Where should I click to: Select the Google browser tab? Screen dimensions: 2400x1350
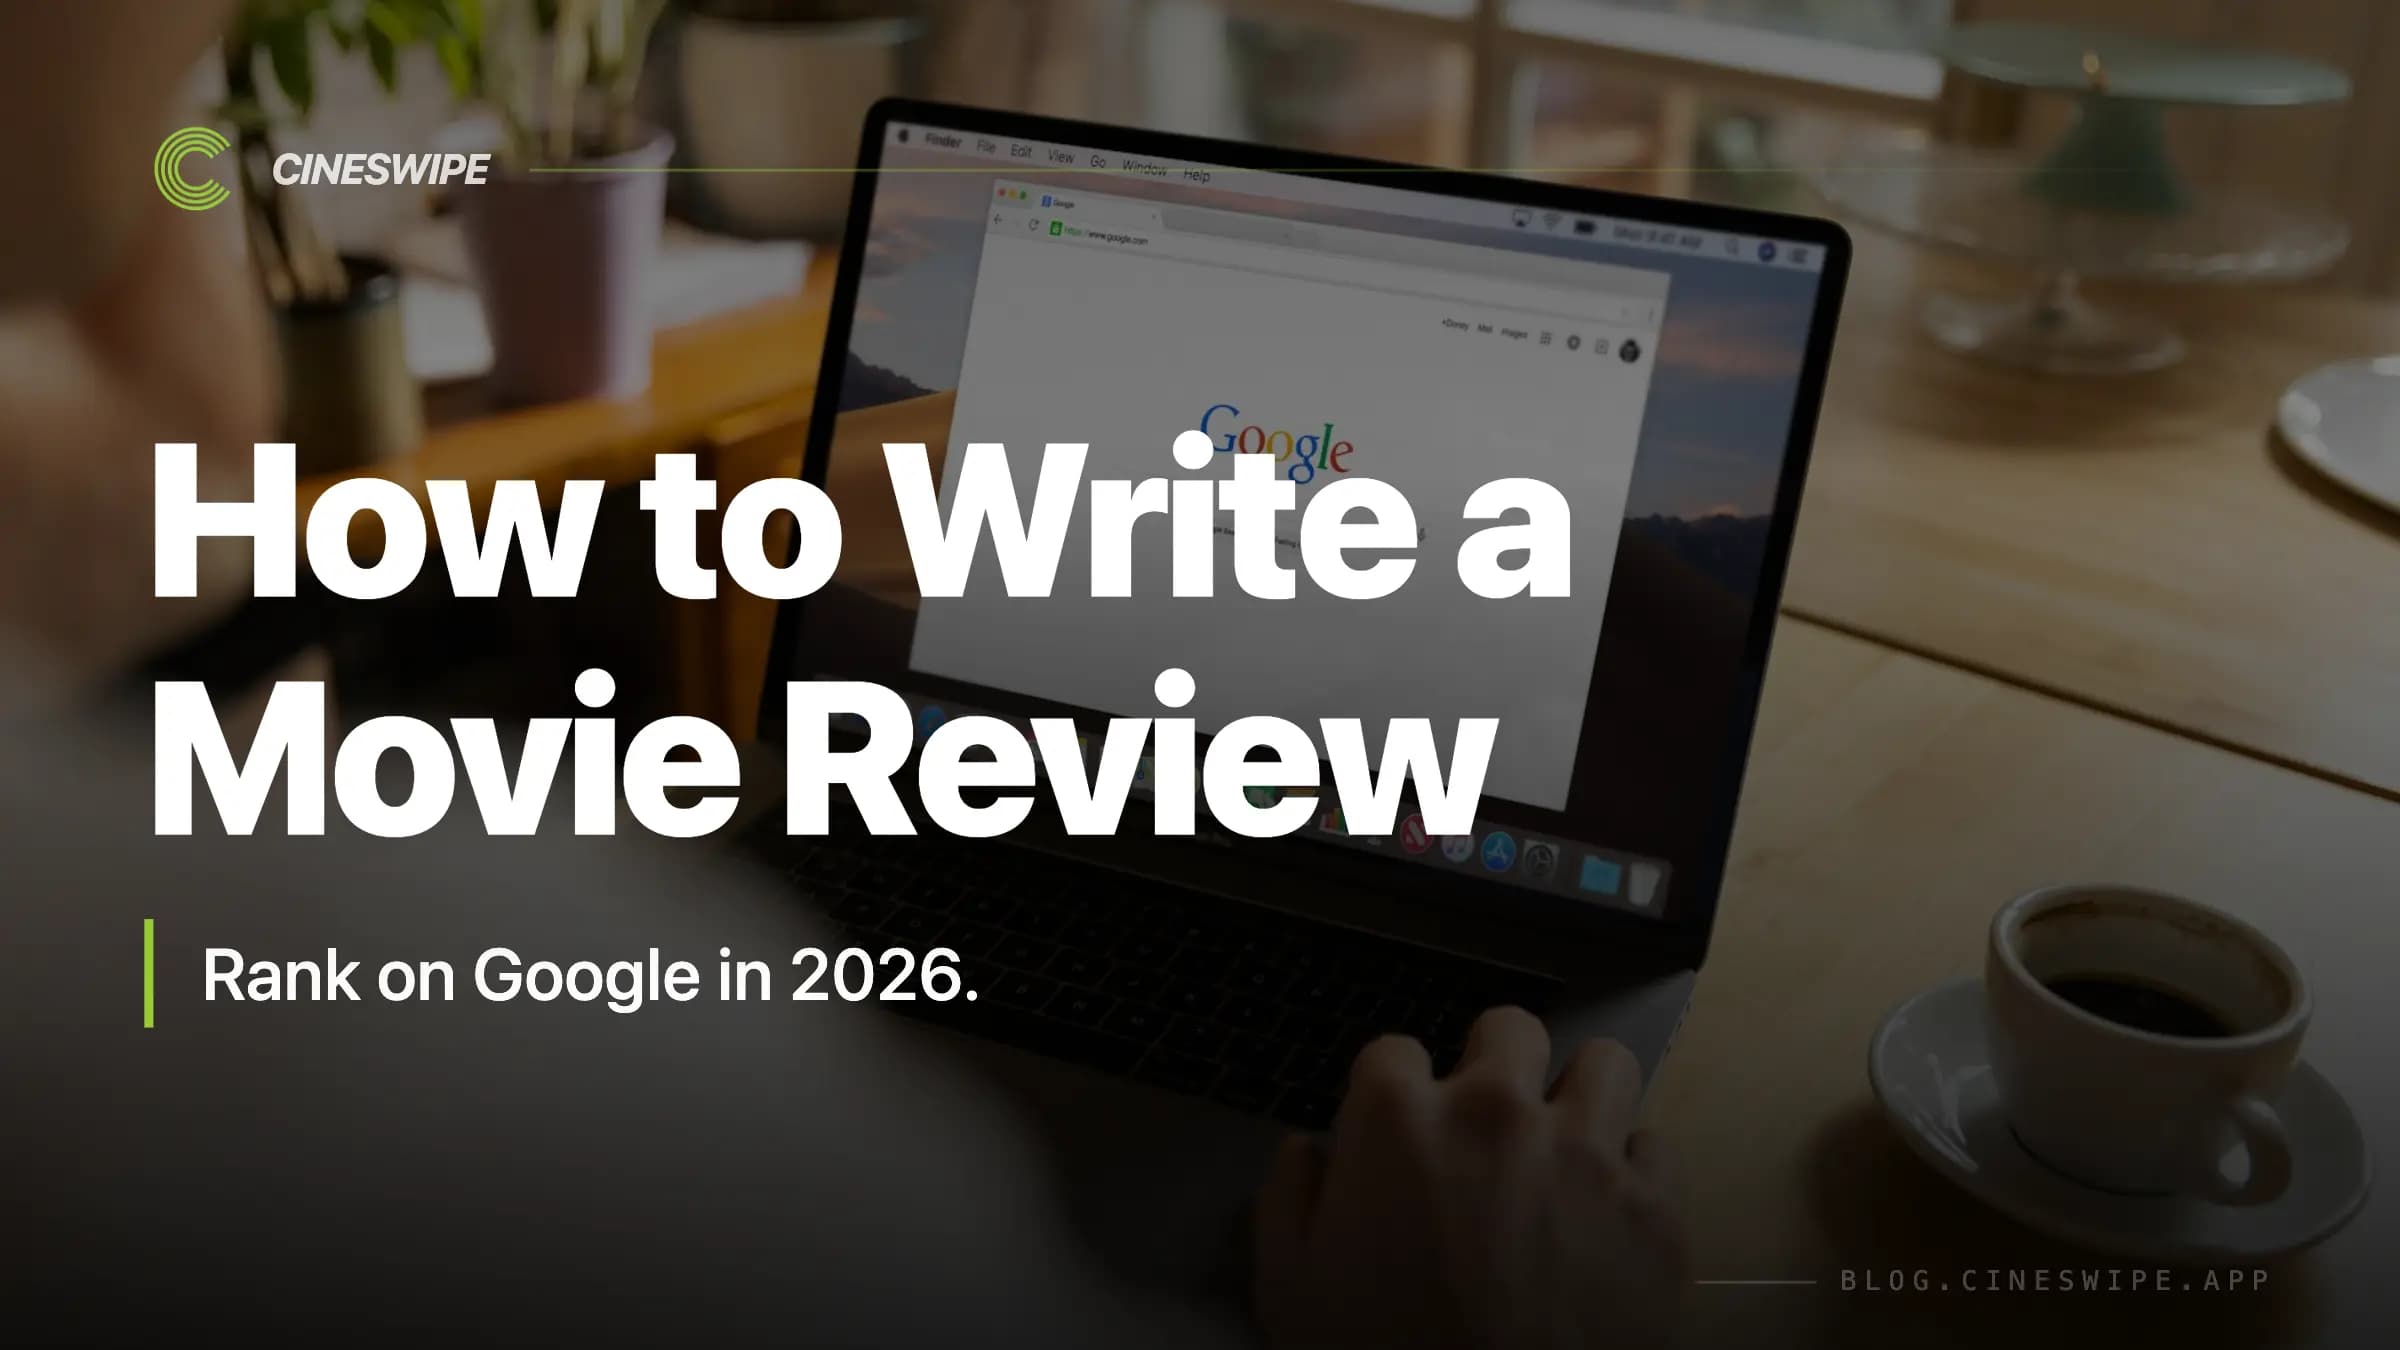click(1098, 207)
